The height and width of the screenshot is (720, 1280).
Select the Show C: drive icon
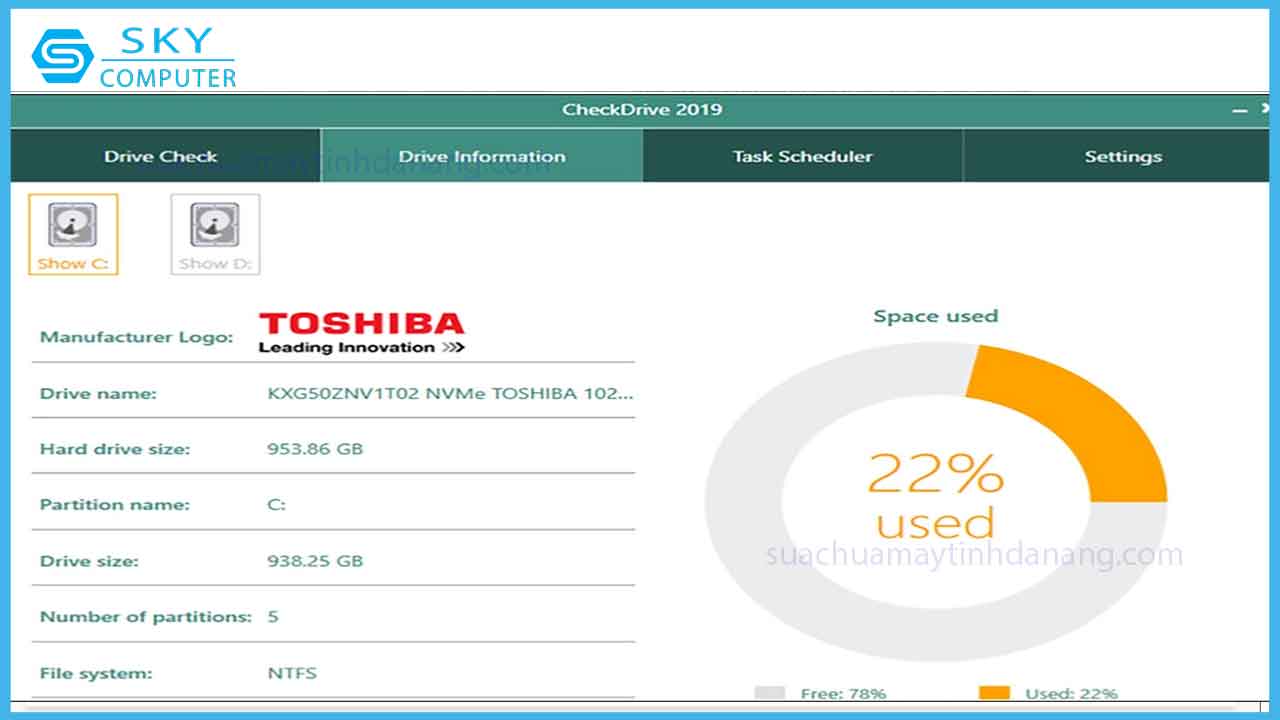(x=73, y=234)
